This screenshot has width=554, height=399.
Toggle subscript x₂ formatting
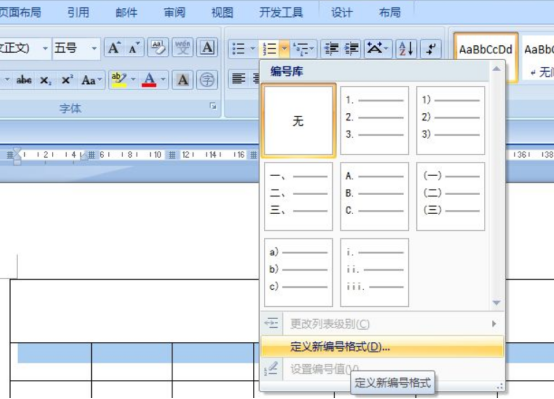45,80
